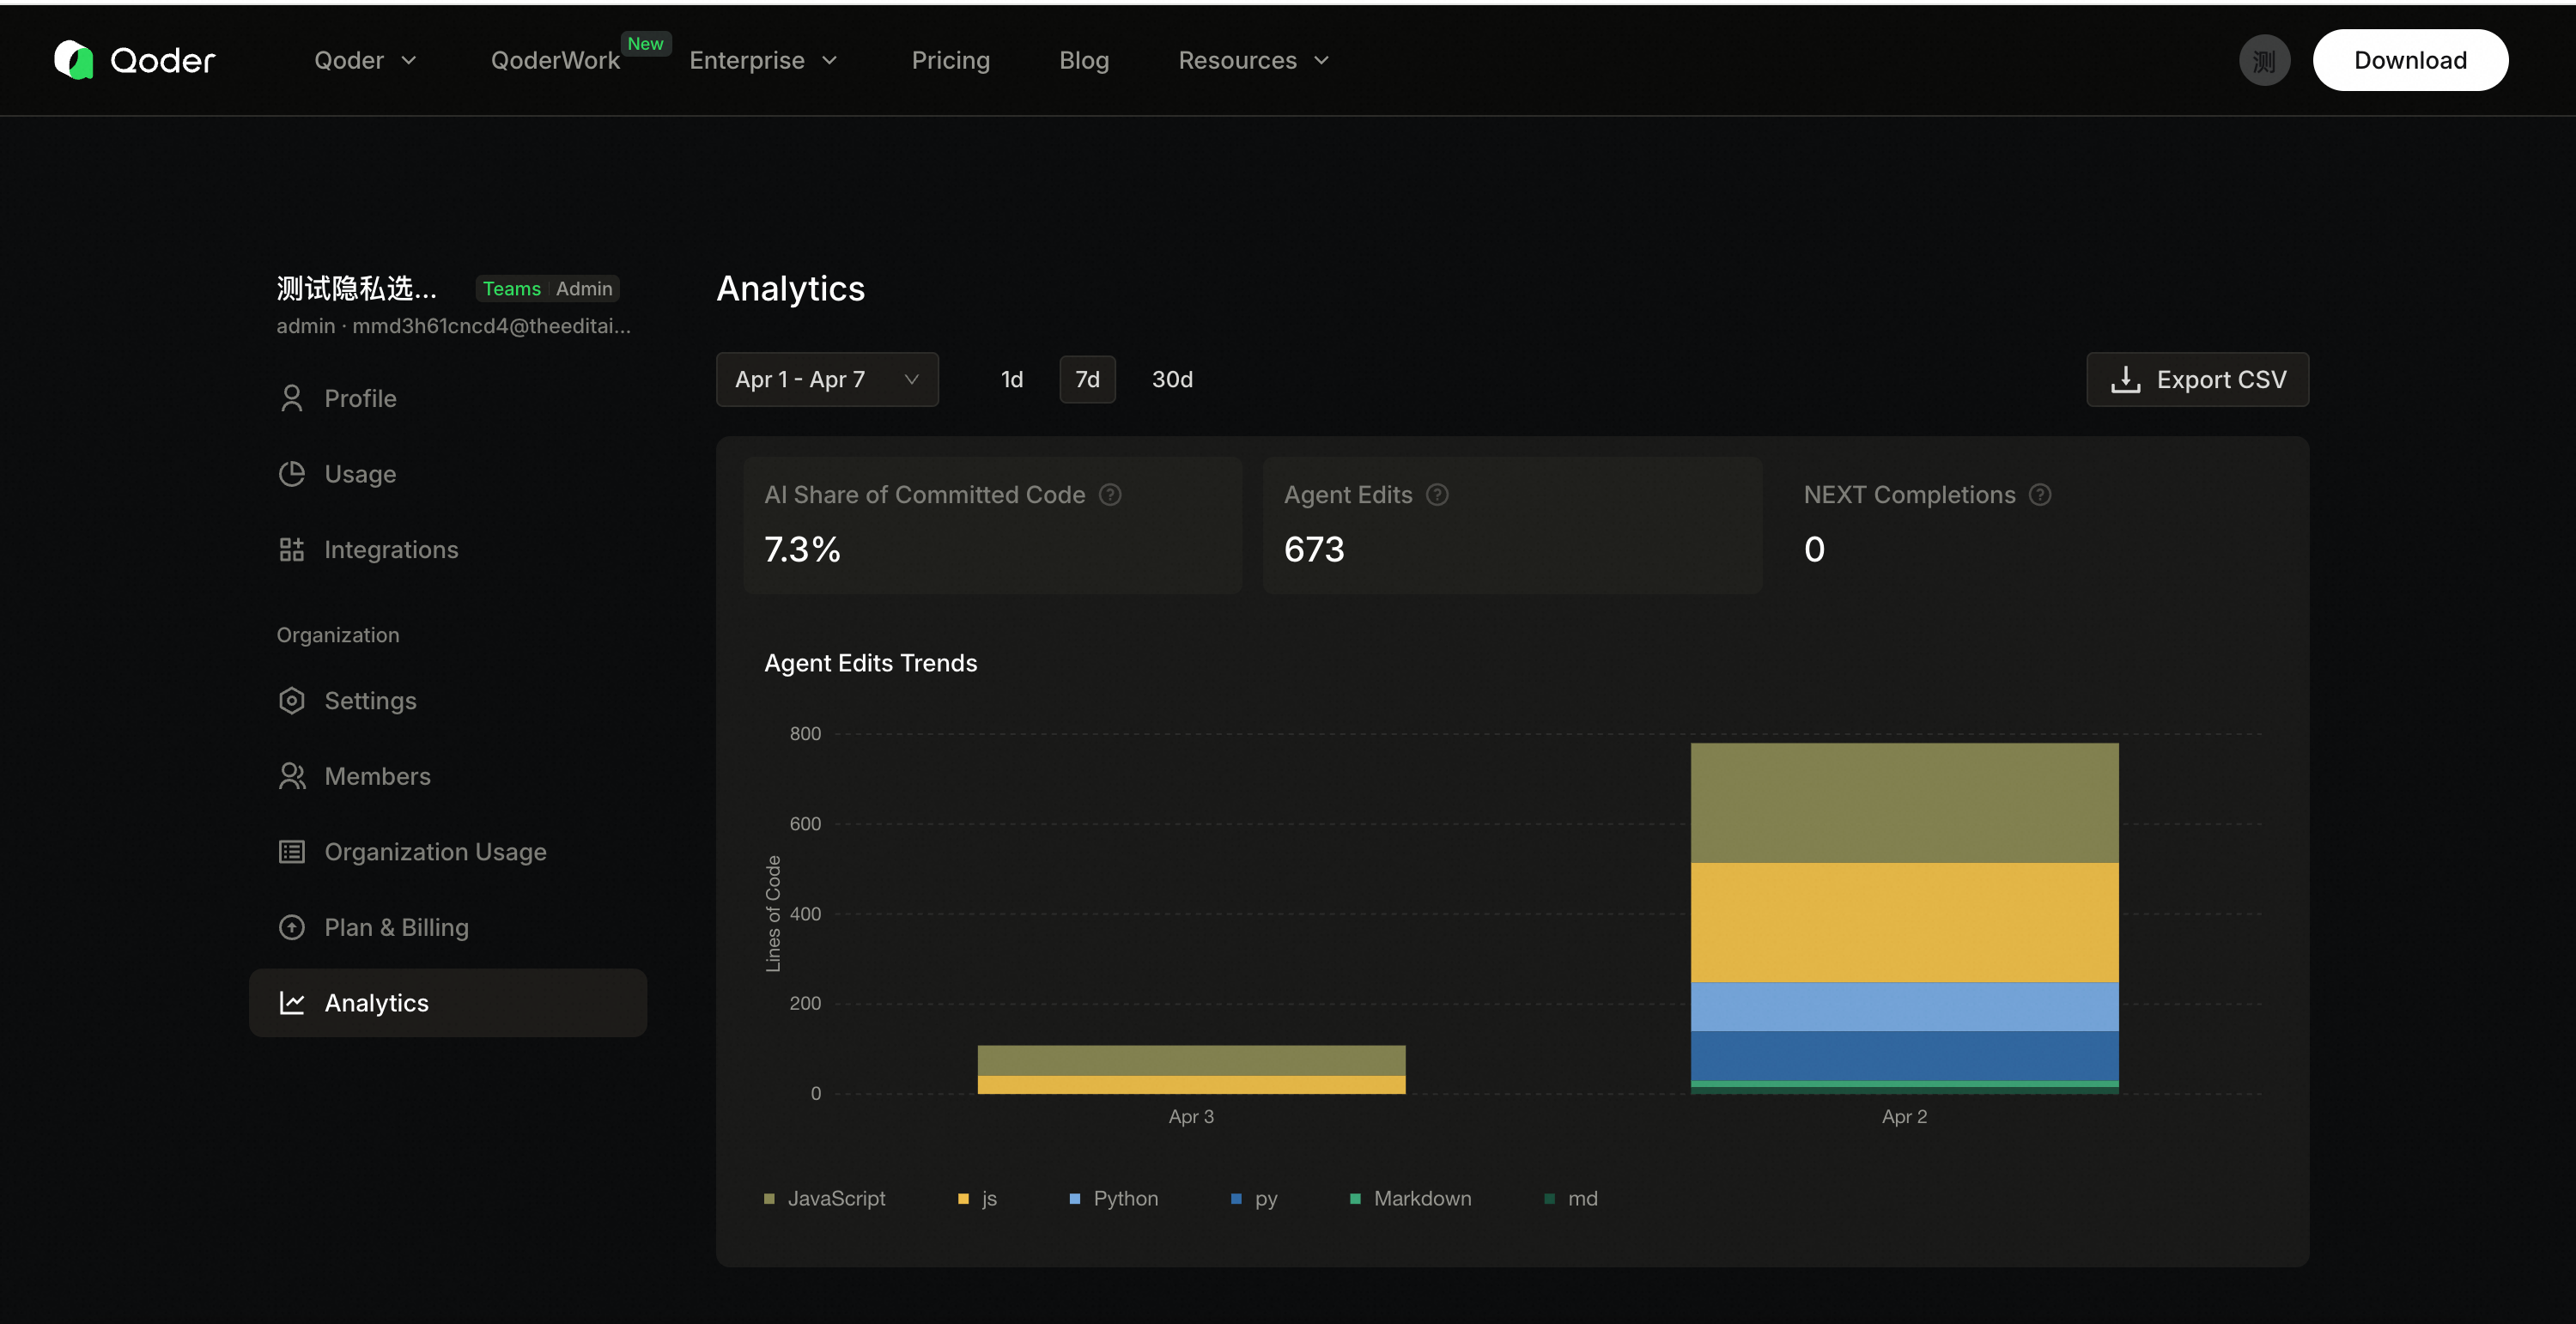Click the Analytics page heading

click(x=790, y=289)
